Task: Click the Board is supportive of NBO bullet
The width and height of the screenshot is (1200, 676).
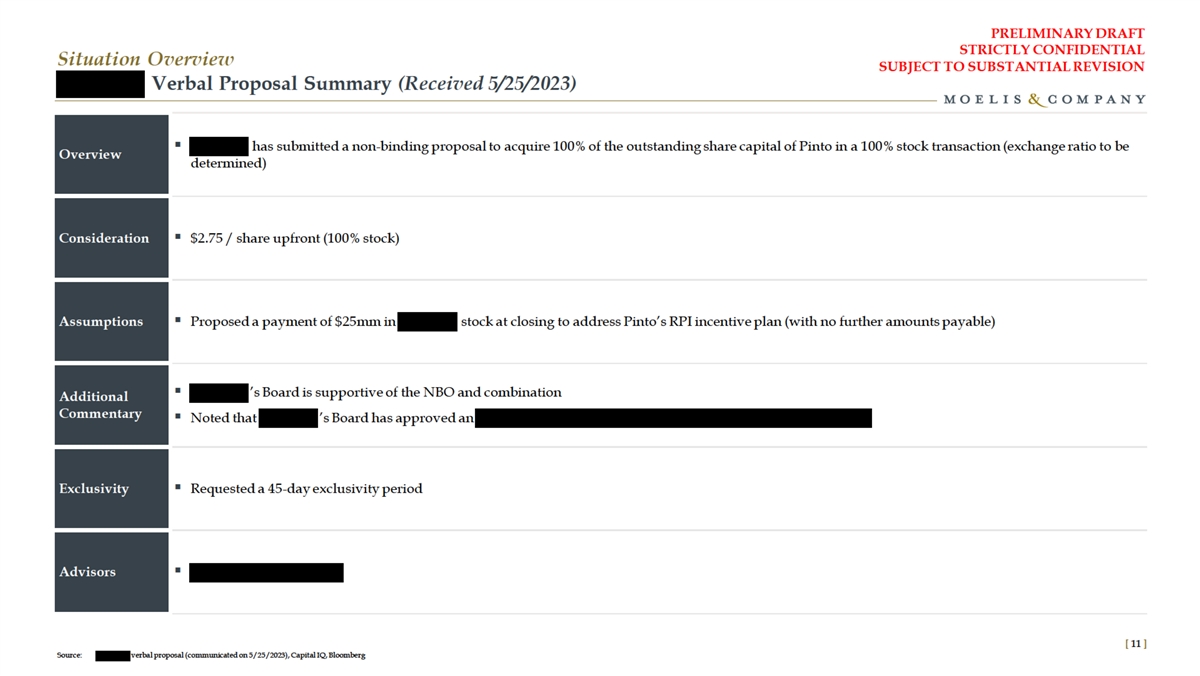Action: (x=404, y=392)
